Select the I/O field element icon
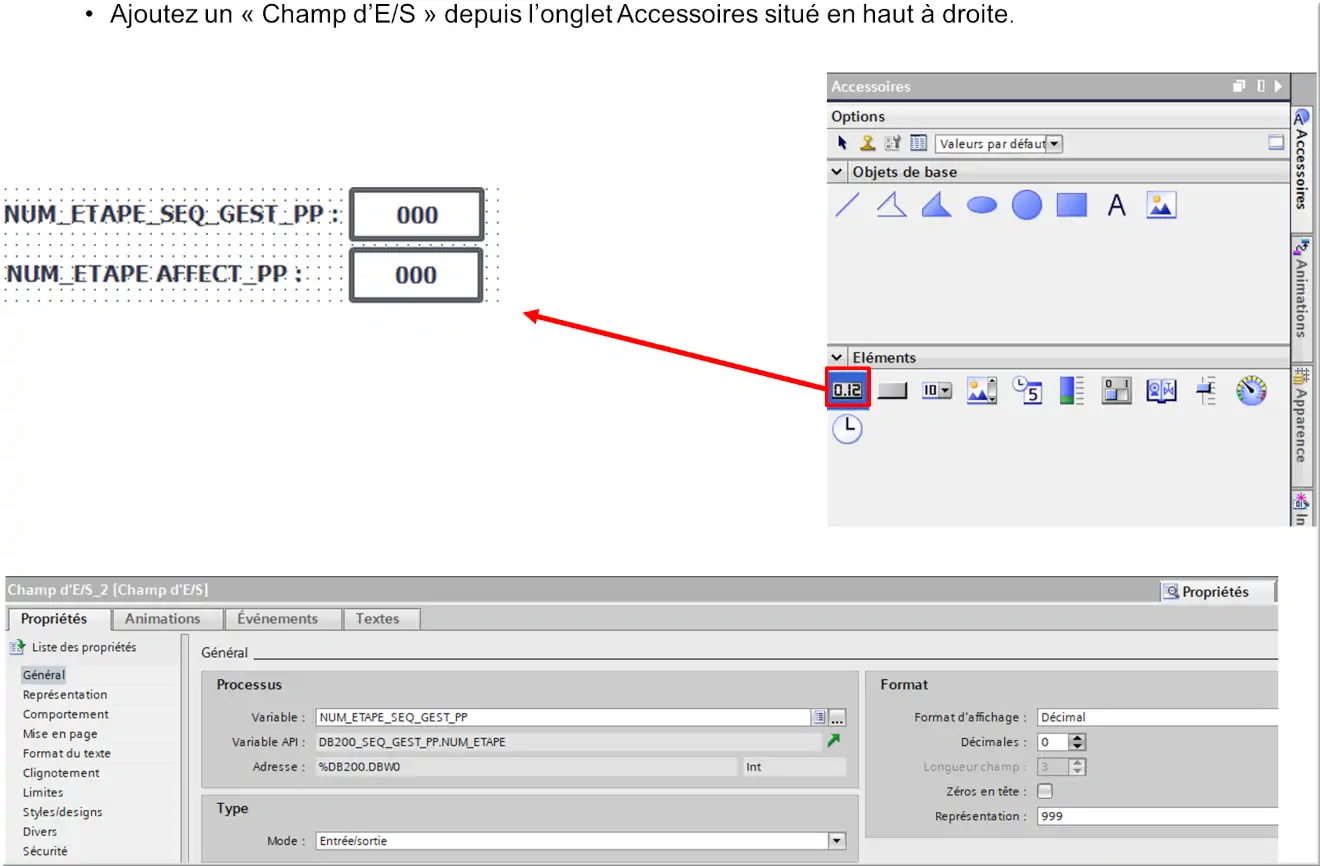Viewport: 1320px width, 866px height. pyautogui.click(x=848, y=390)
